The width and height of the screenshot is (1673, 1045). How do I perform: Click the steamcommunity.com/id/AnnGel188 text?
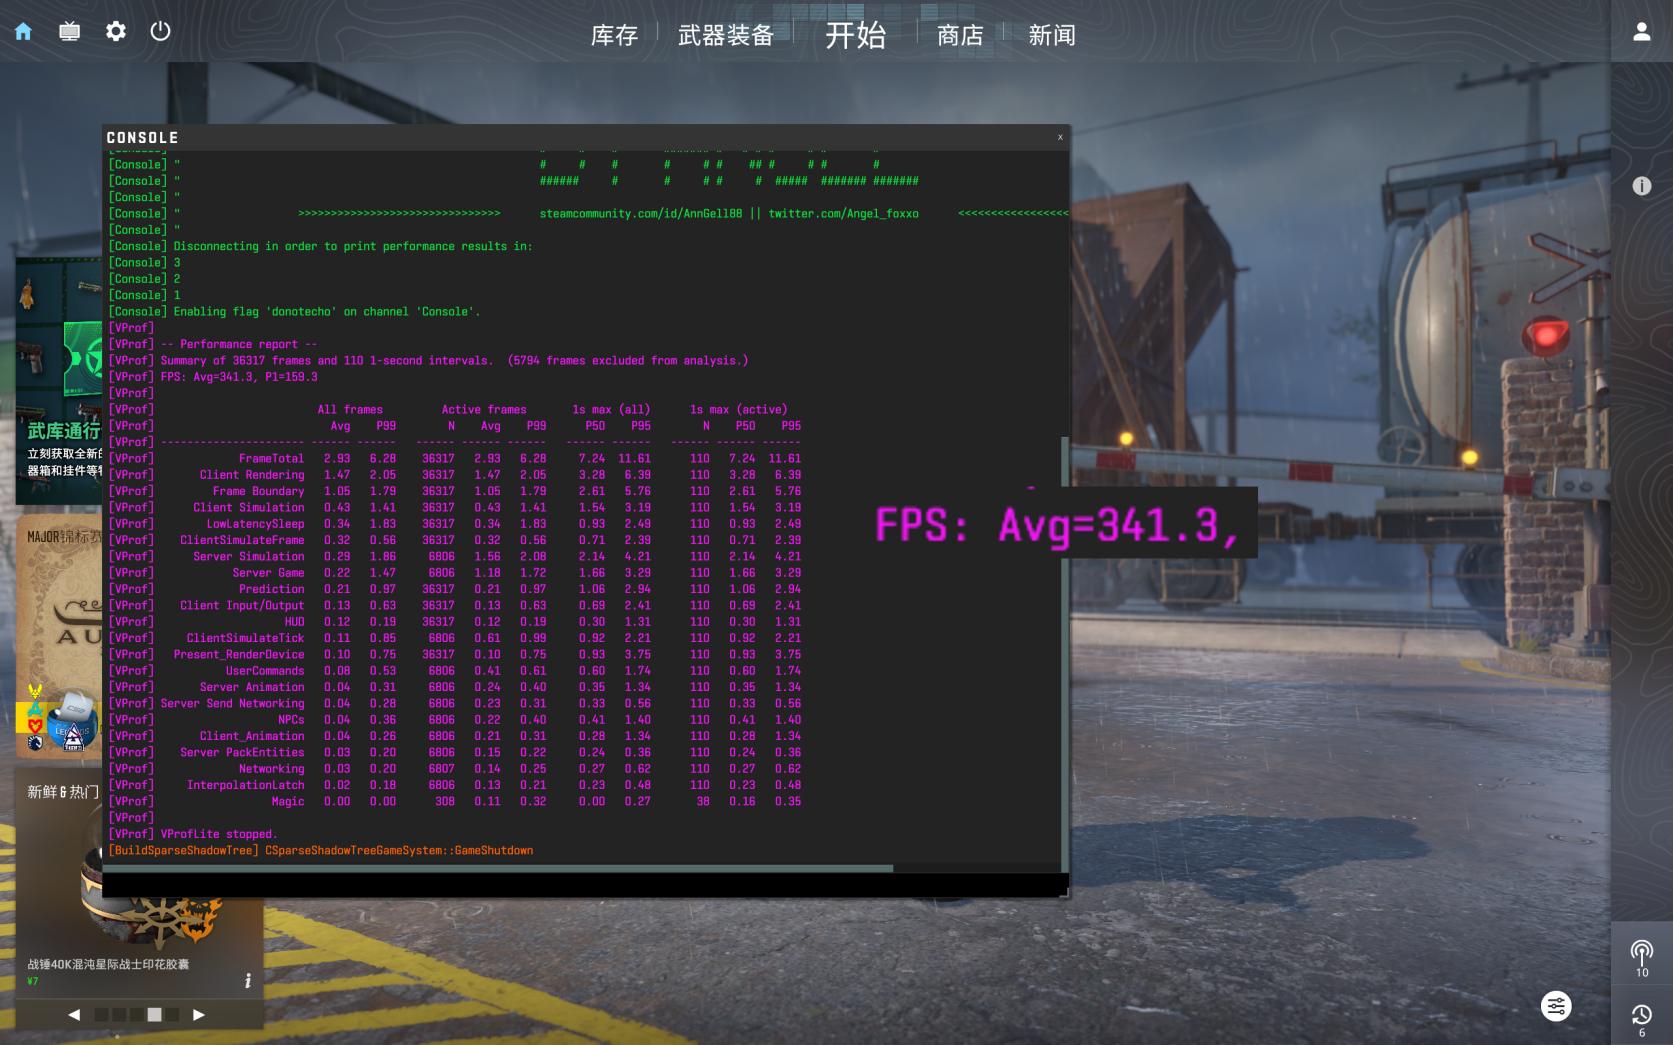[641, 214]
